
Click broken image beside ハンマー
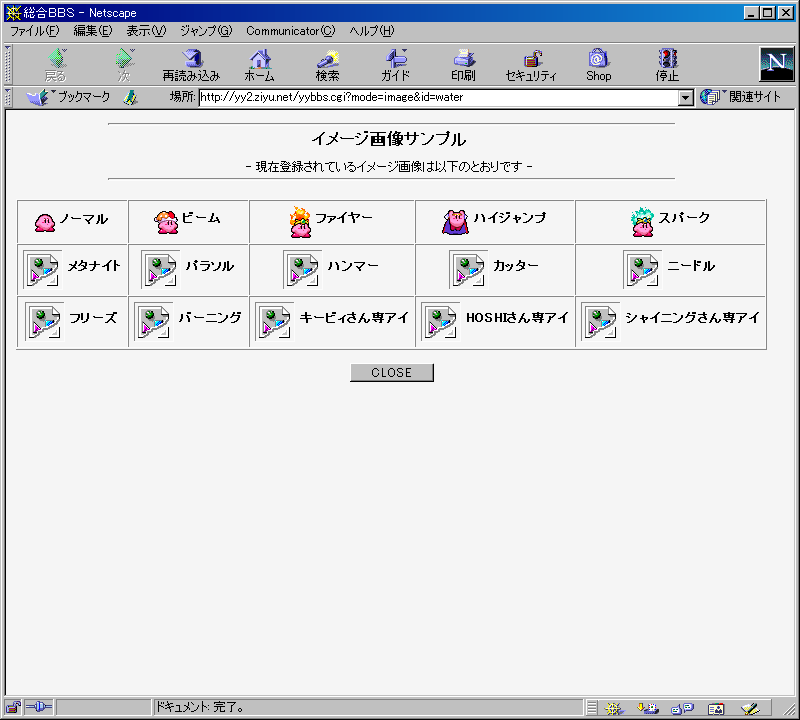(303, 270)
